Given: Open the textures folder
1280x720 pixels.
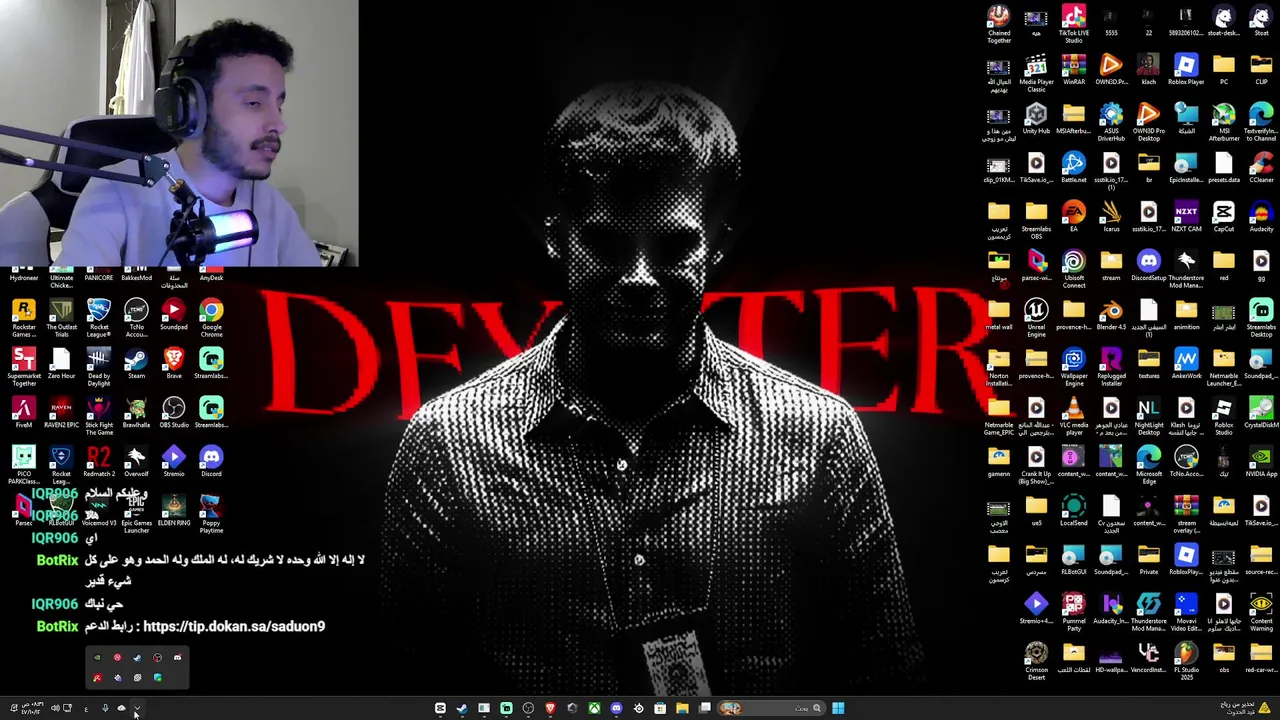Looking at the screenshot, I should (x=1149, y=365).
